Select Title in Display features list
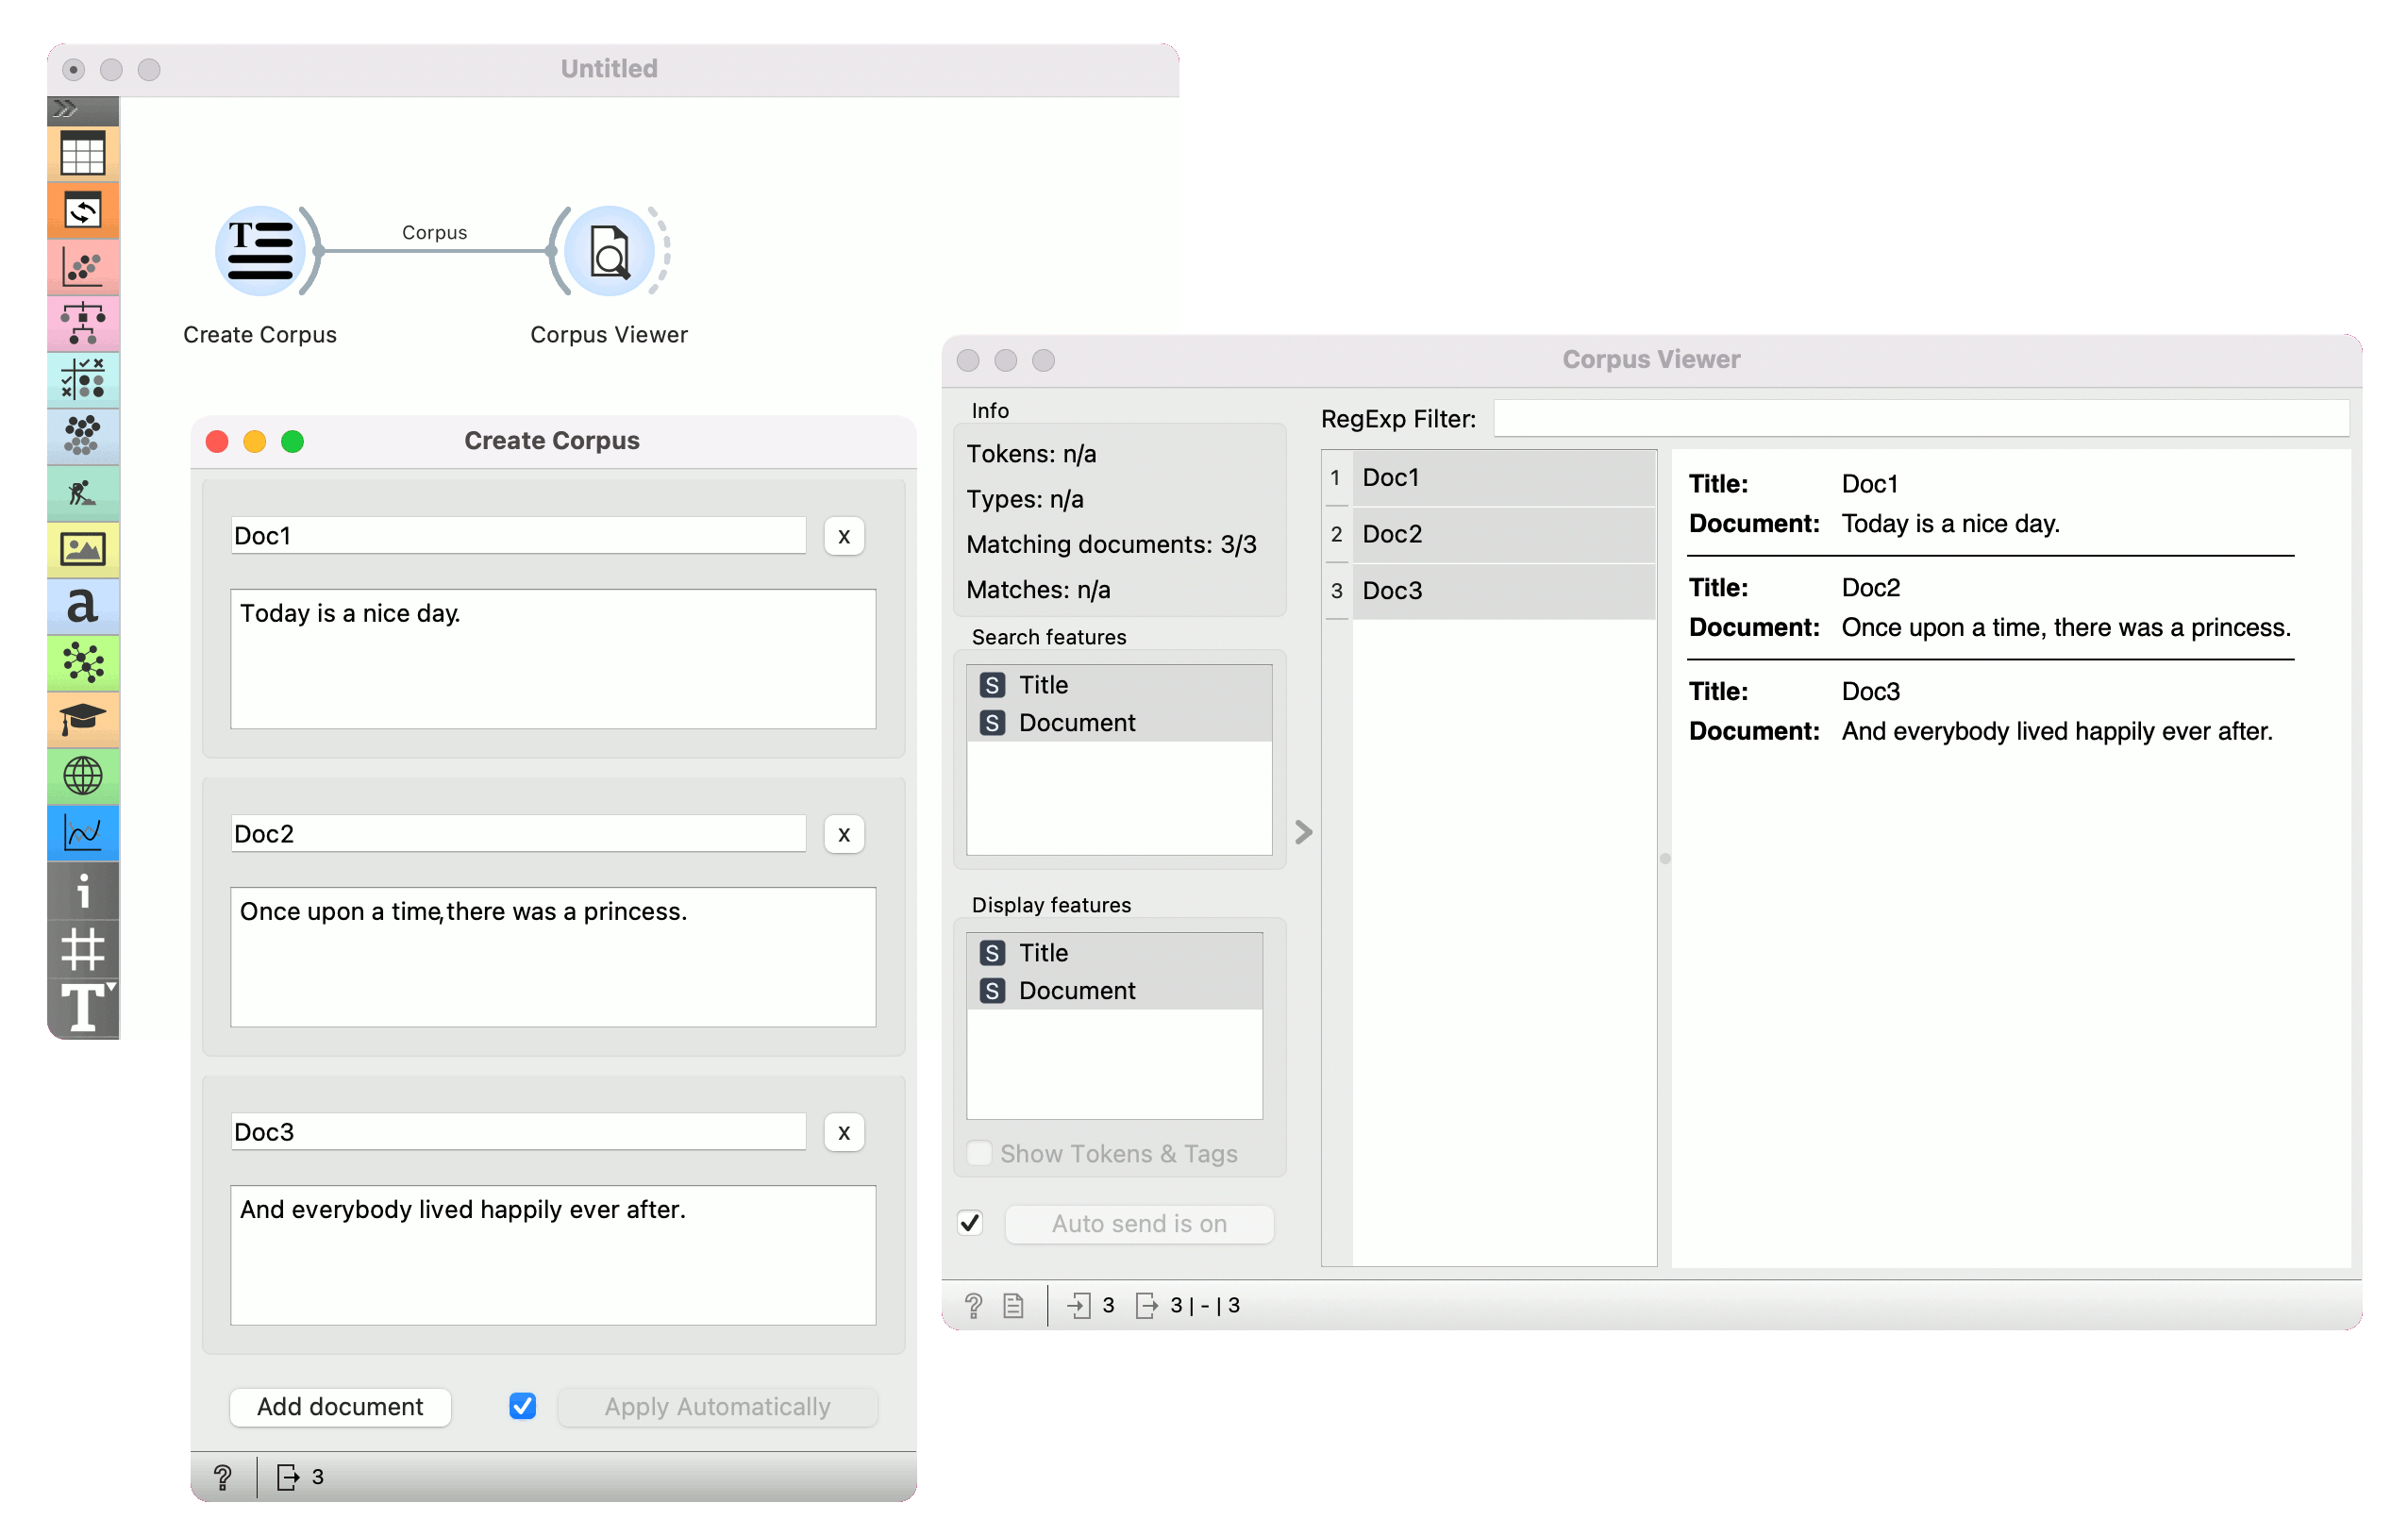Image resolution: width=2408 pixels, height=1536 pixels. pyautogui.click(x=1114, y=952)
